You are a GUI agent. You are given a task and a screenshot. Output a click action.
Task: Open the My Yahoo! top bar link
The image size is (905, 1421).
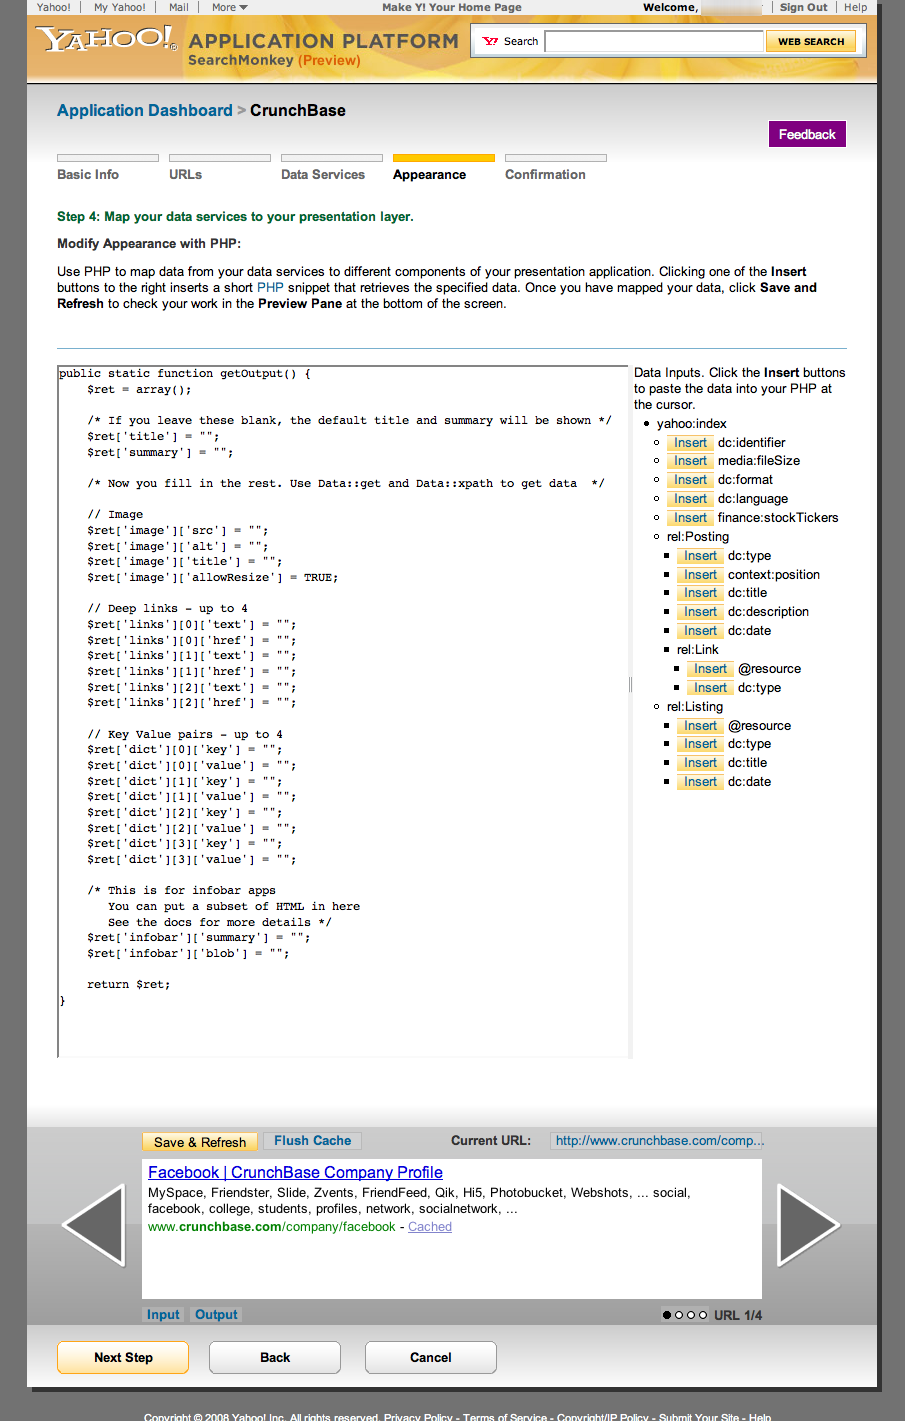click(x=120, y=7)
